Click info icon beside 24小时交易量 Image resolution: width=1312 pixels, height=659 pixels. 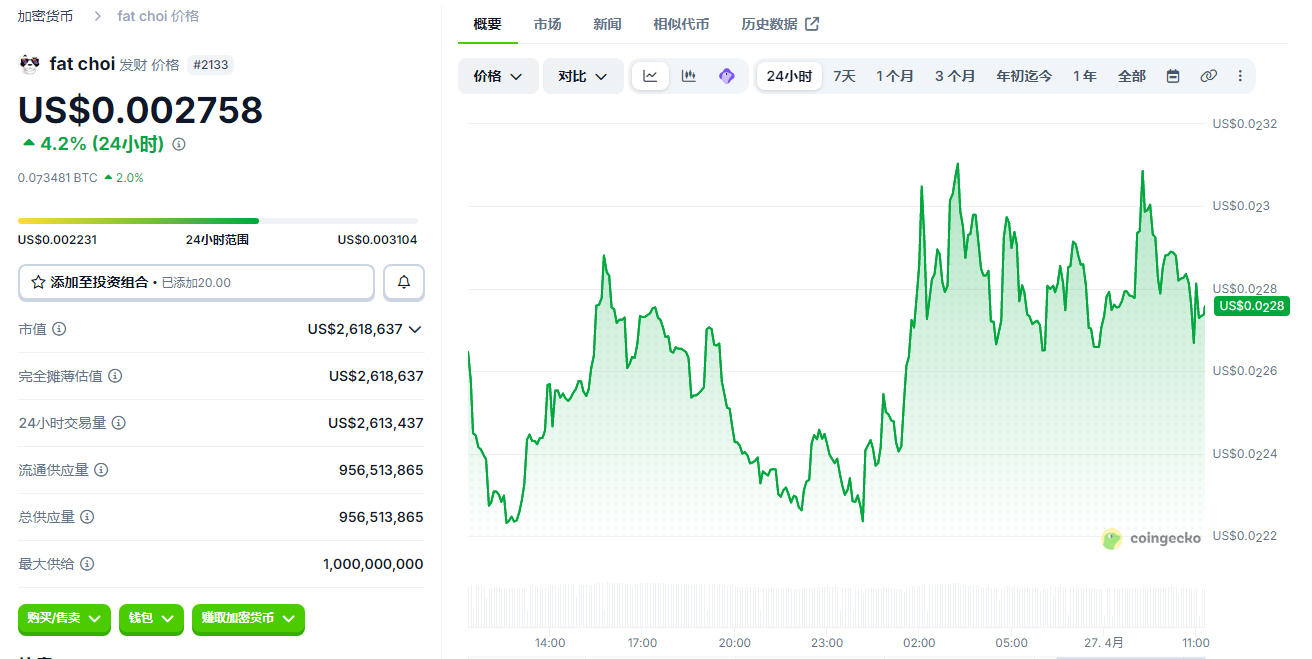pos(119,423)
